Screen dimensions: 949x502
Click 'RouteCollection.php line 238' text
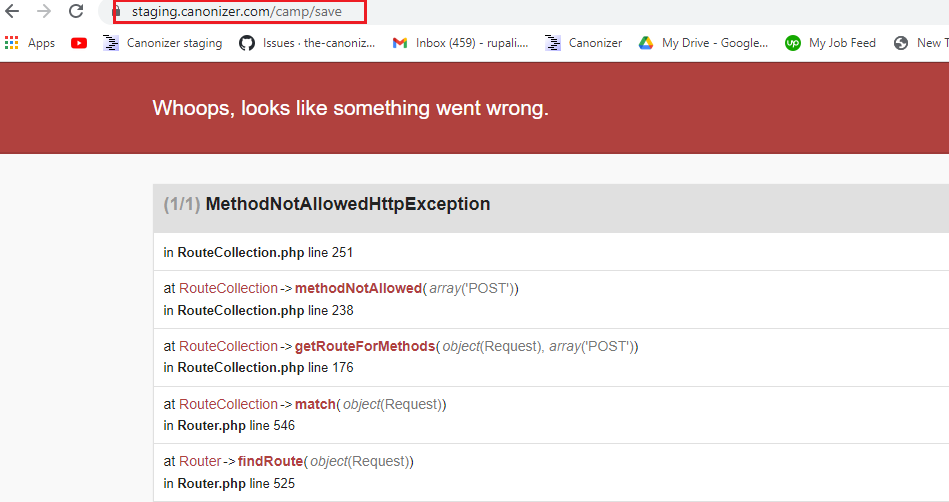(x=265, y=311)
